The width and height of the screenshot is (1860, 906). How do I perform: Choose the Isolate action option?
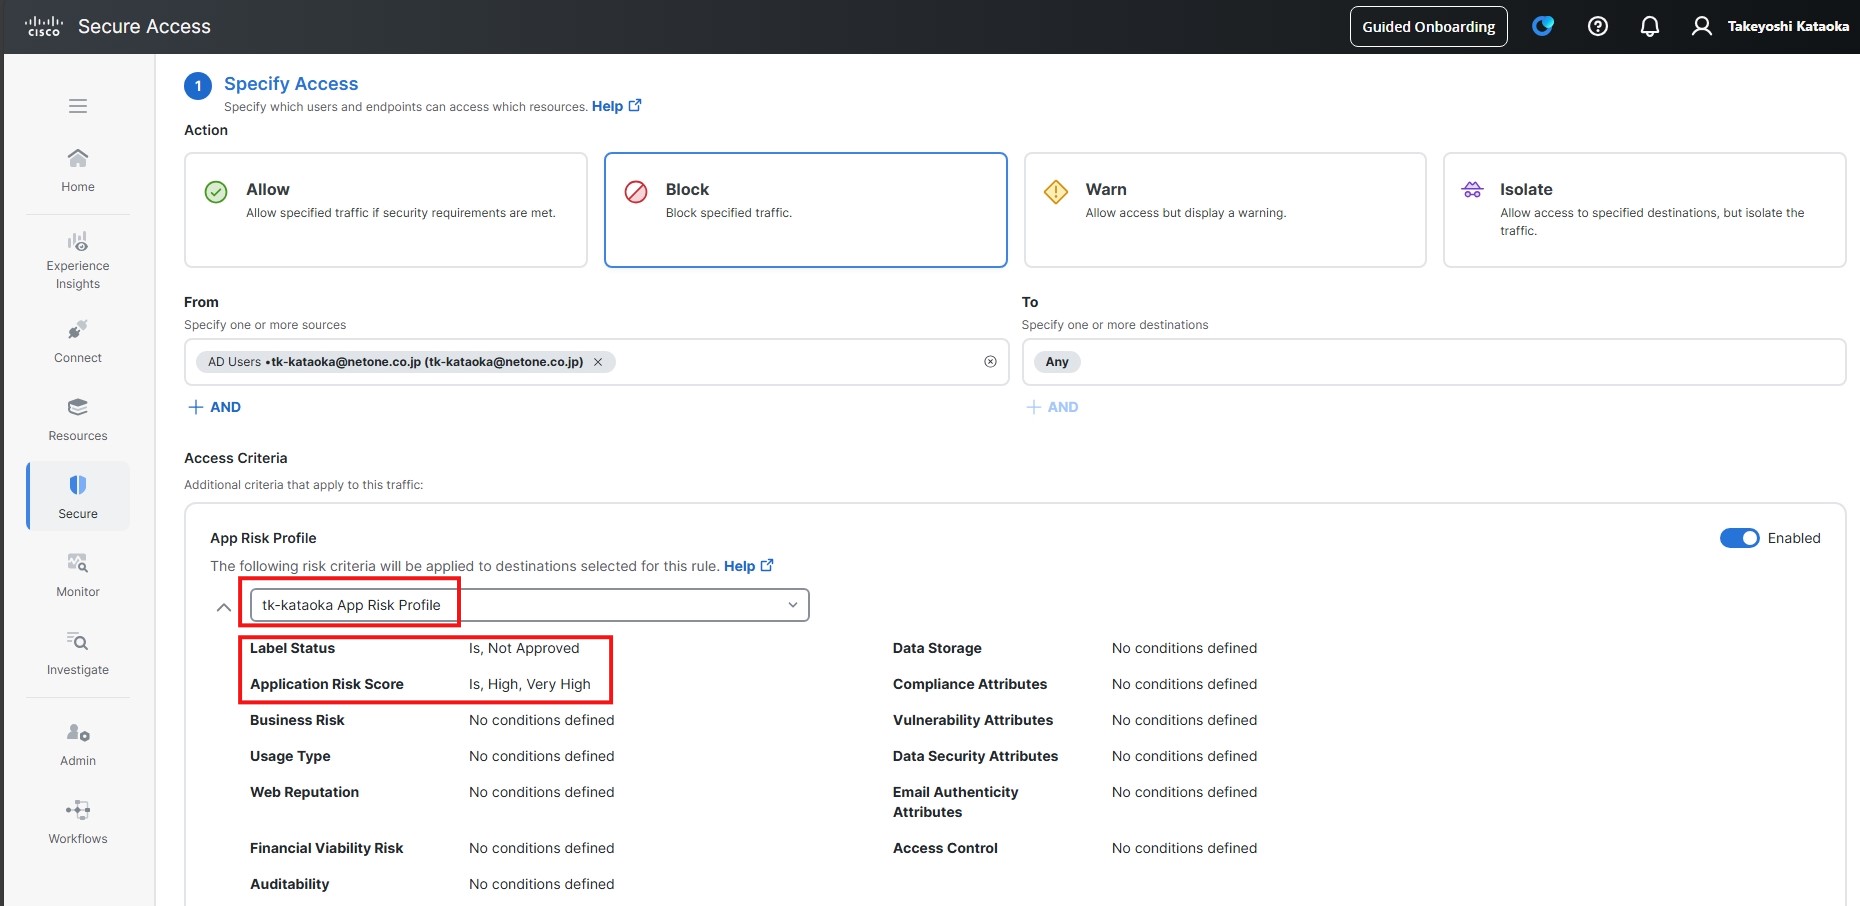[1643, 210]
